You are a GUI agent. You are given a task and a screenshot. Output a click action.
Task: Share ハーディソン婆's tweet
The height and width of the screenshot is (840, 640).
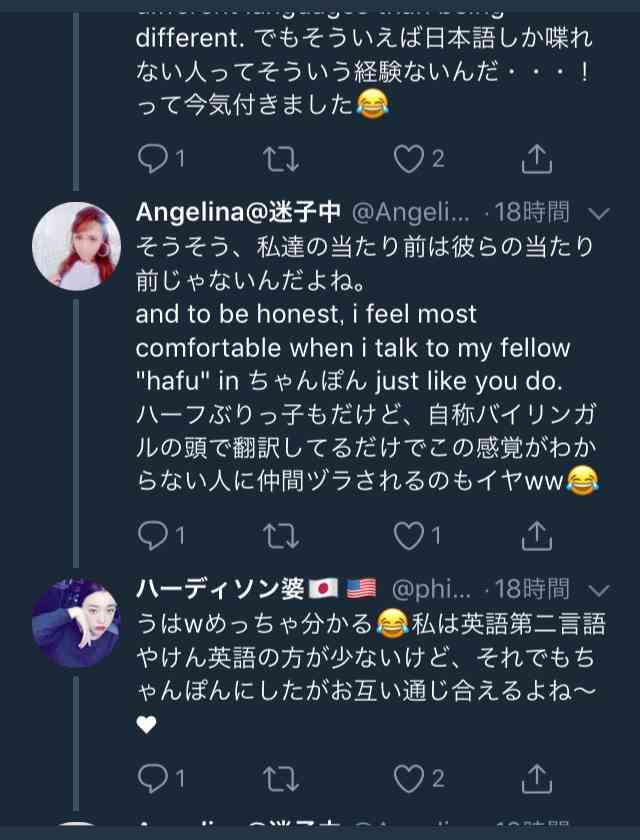pos(537,777)
